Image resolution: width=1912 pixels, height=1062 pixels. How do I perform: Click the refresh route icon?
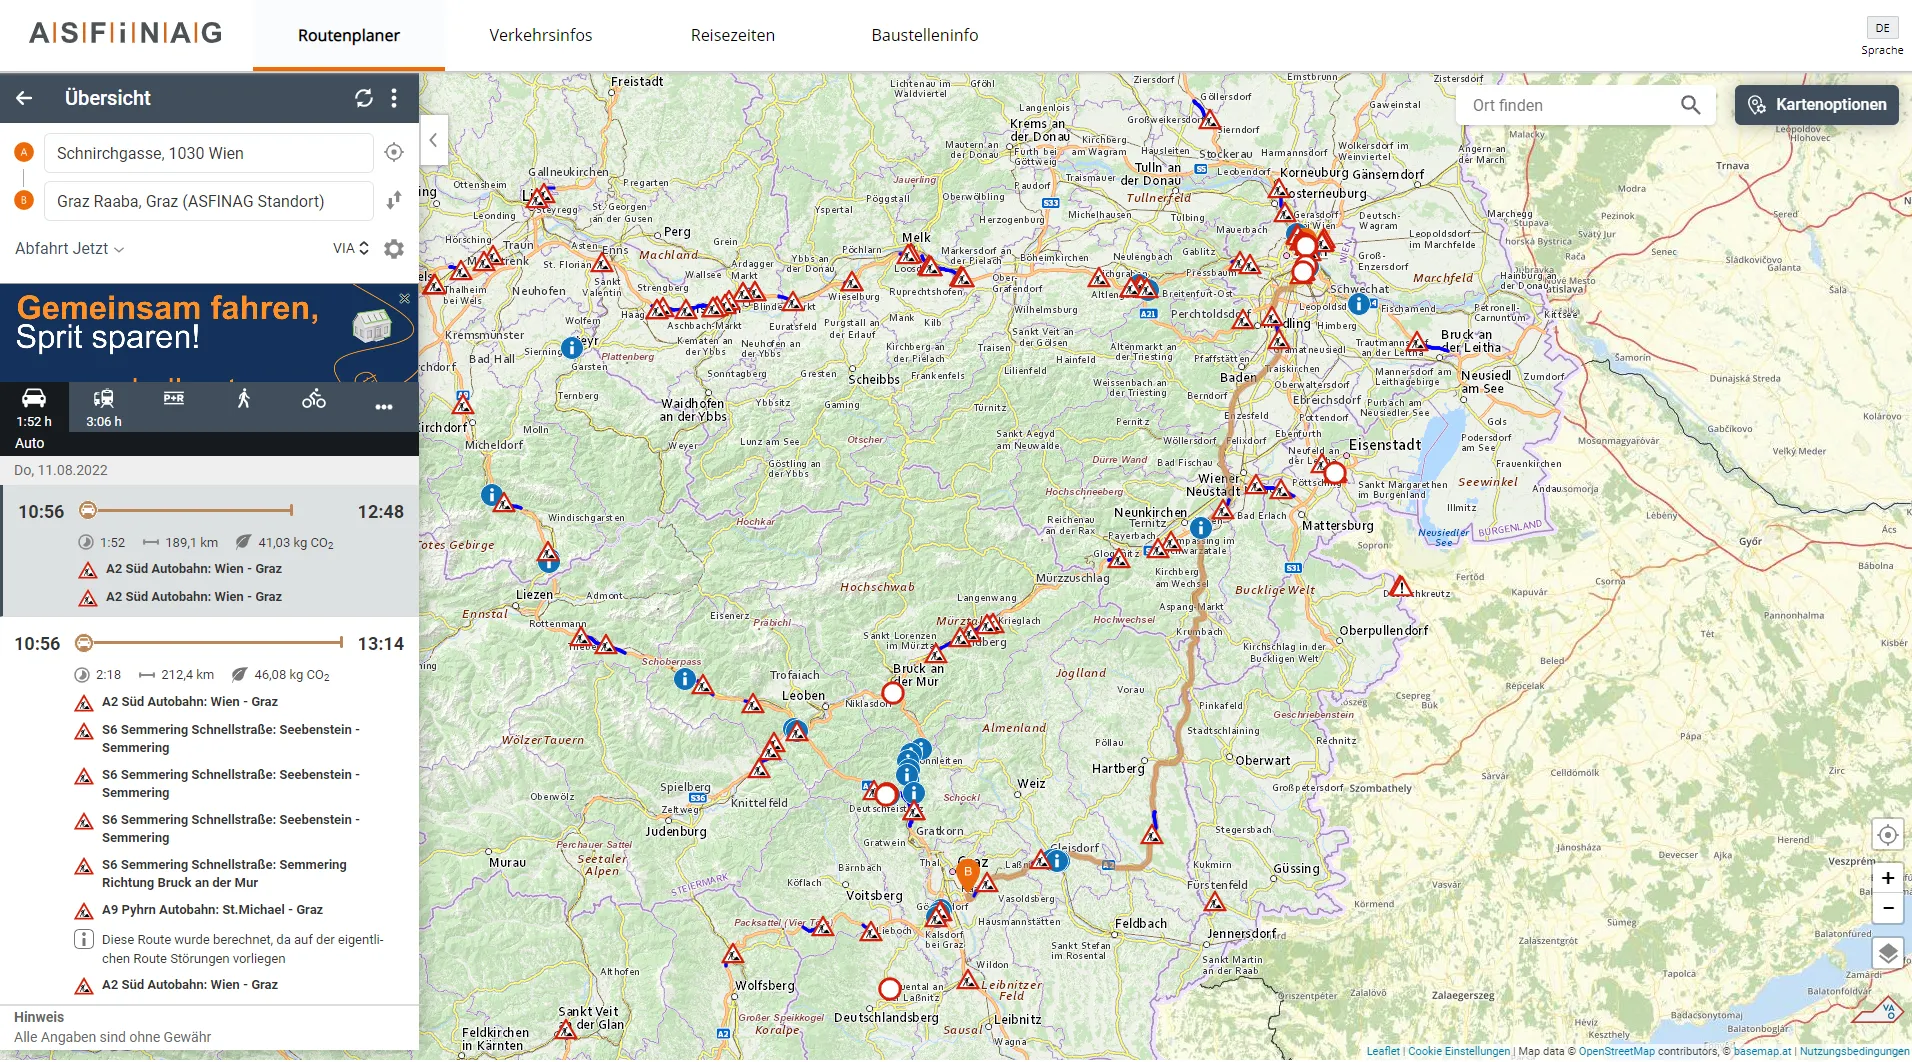pos(364,98)
